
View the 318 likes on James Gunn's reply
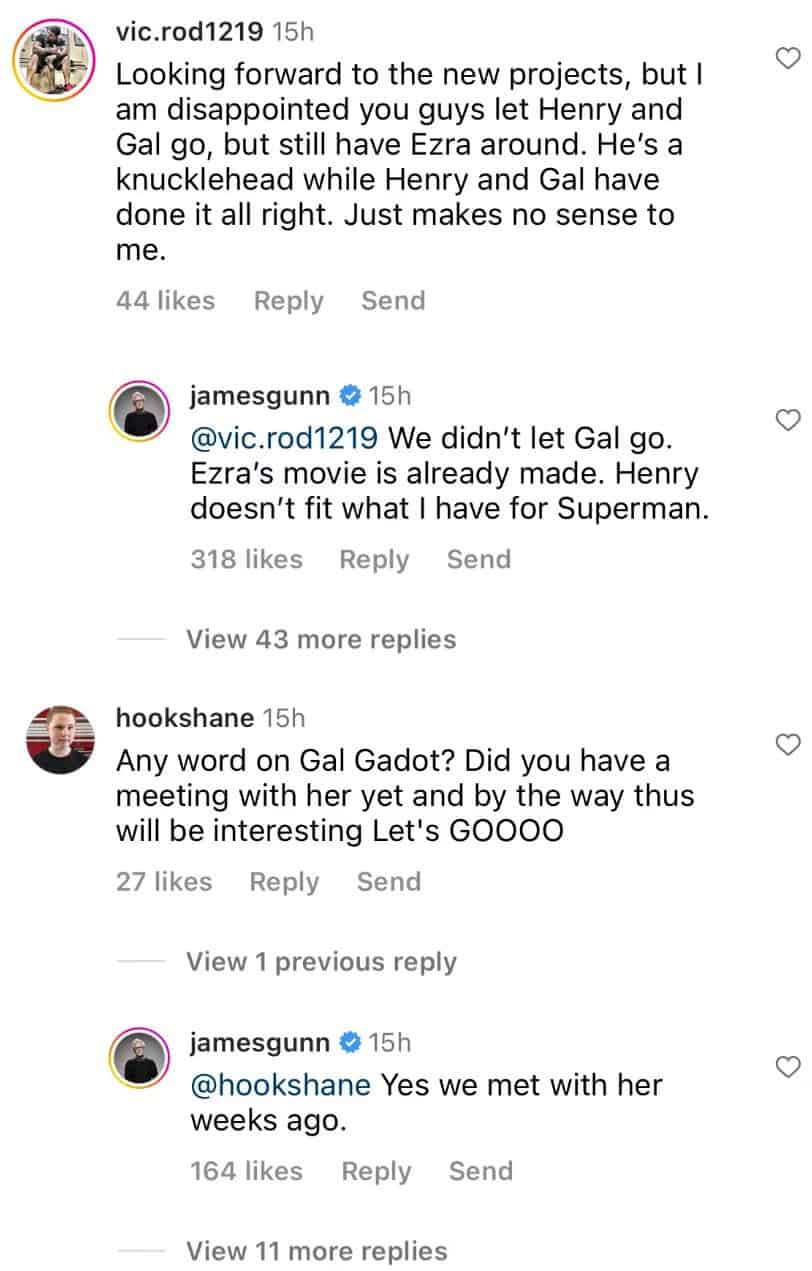point(246,559)
